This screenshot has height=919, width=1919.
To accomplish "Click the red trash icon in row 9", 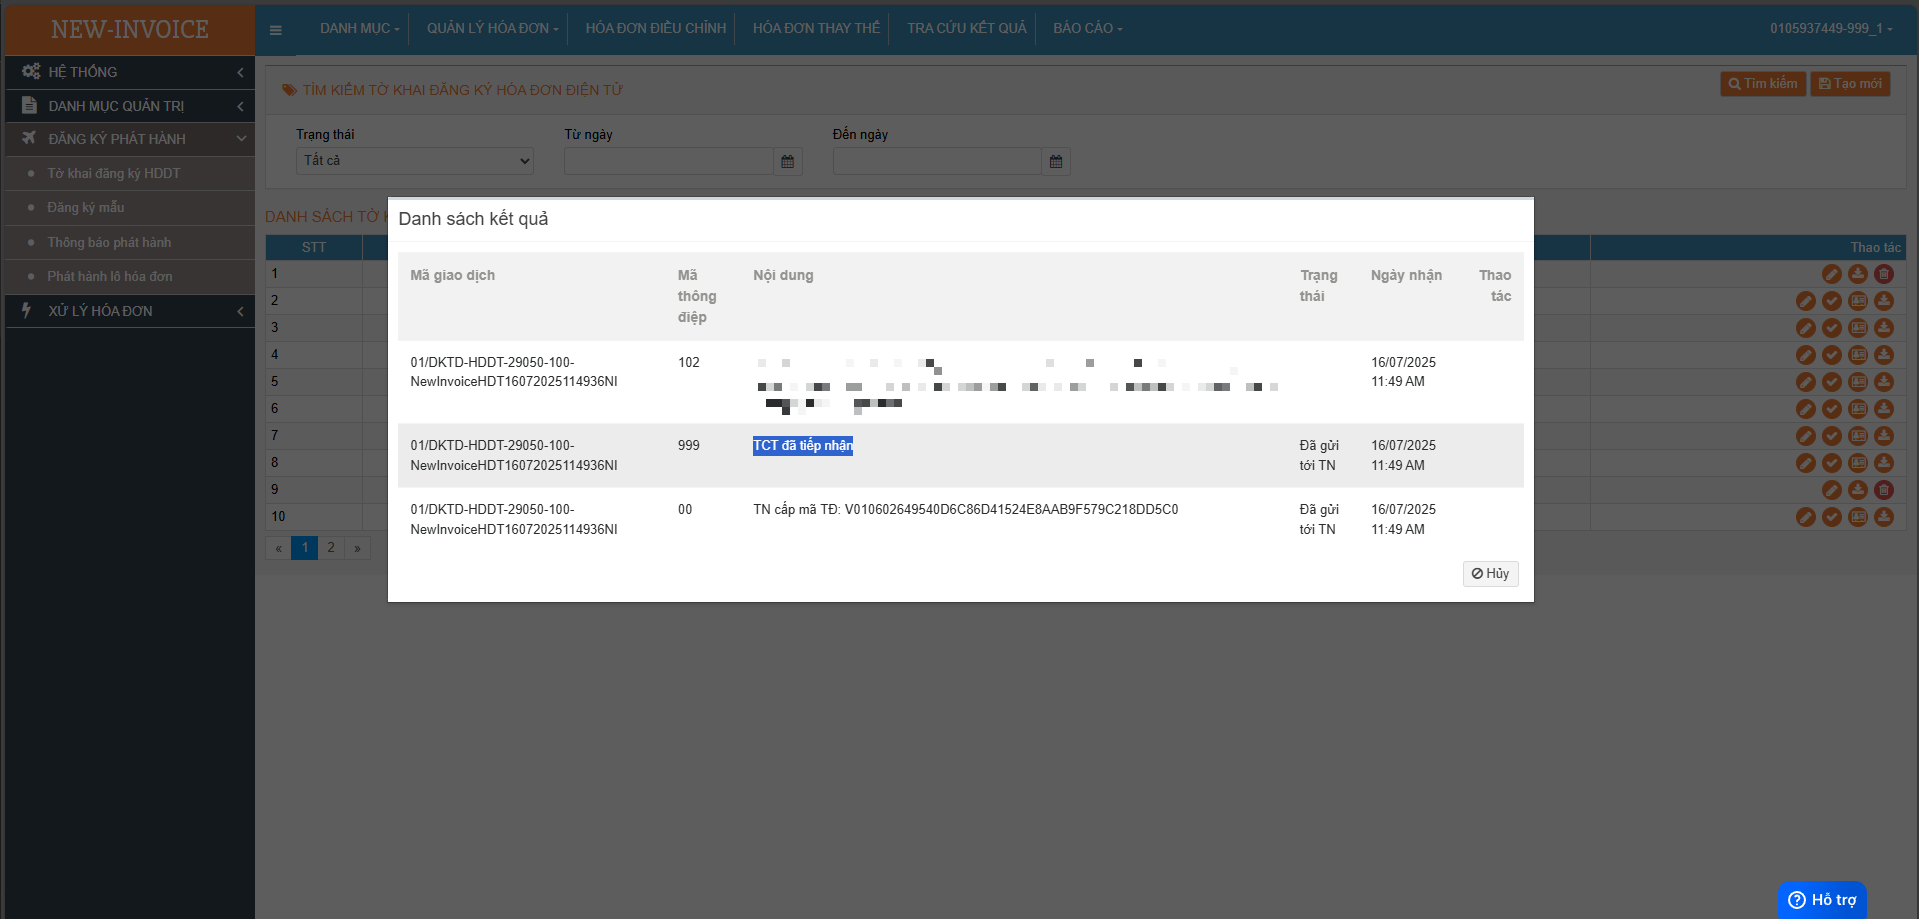I will click(1883, 489).
